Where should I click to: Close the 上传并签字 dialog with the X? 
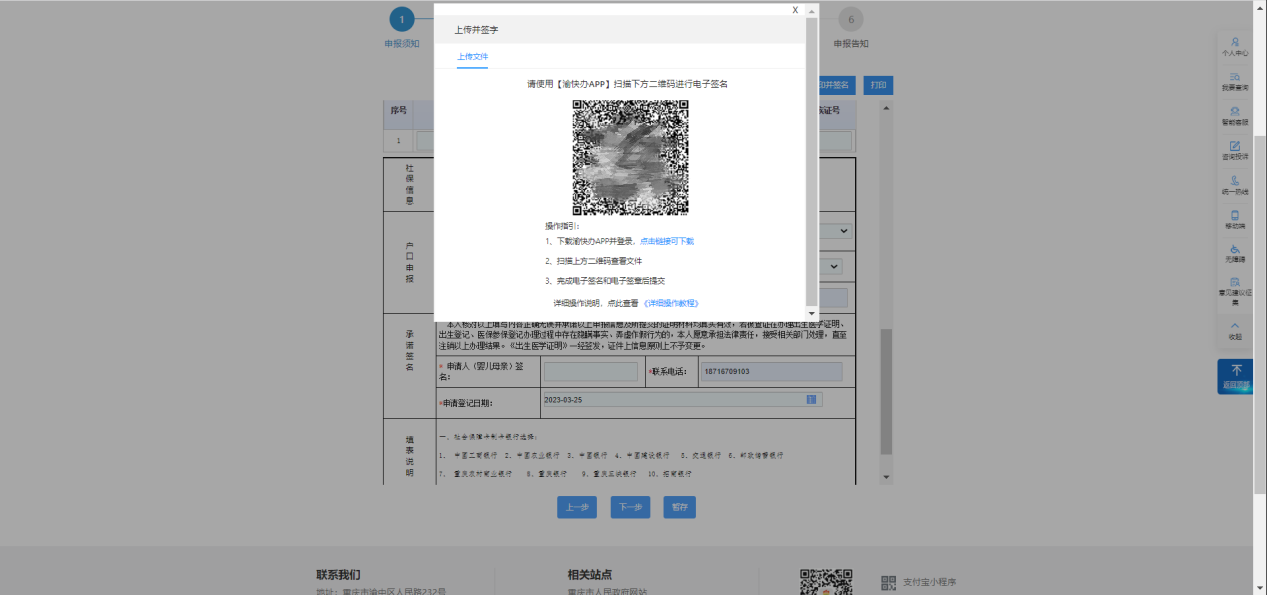click(795, 10)
